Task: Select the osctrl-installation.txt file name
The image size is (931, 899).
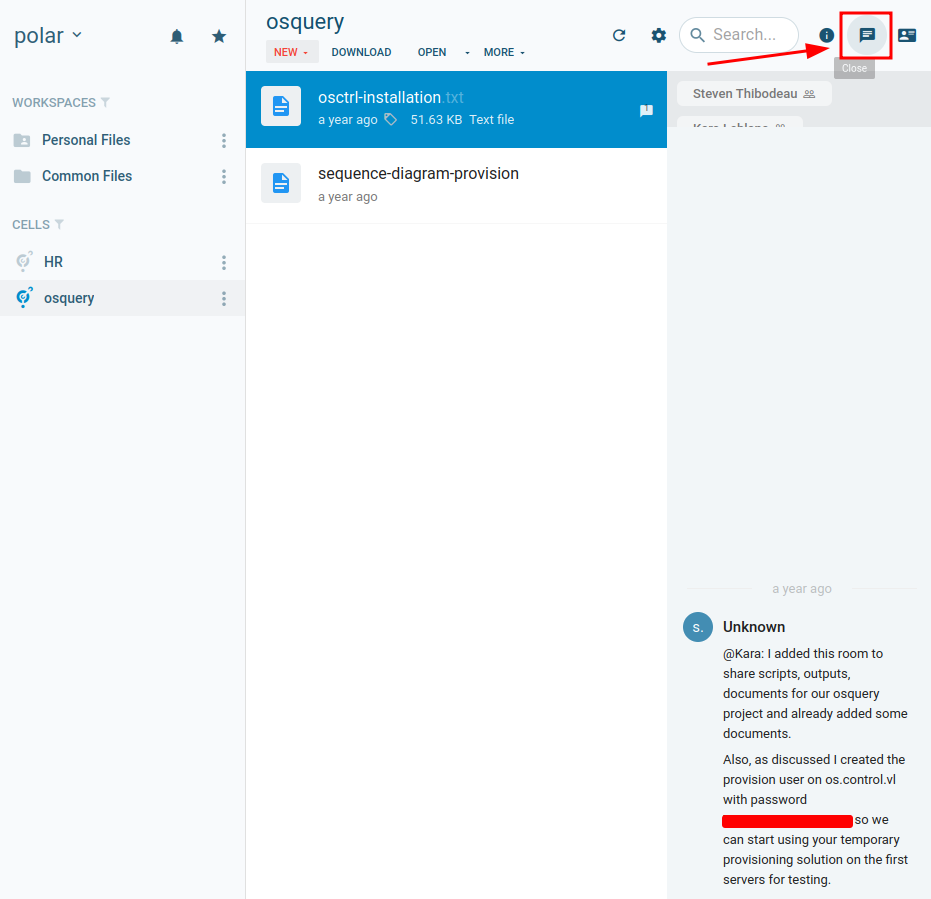Action: coord(391,97)
